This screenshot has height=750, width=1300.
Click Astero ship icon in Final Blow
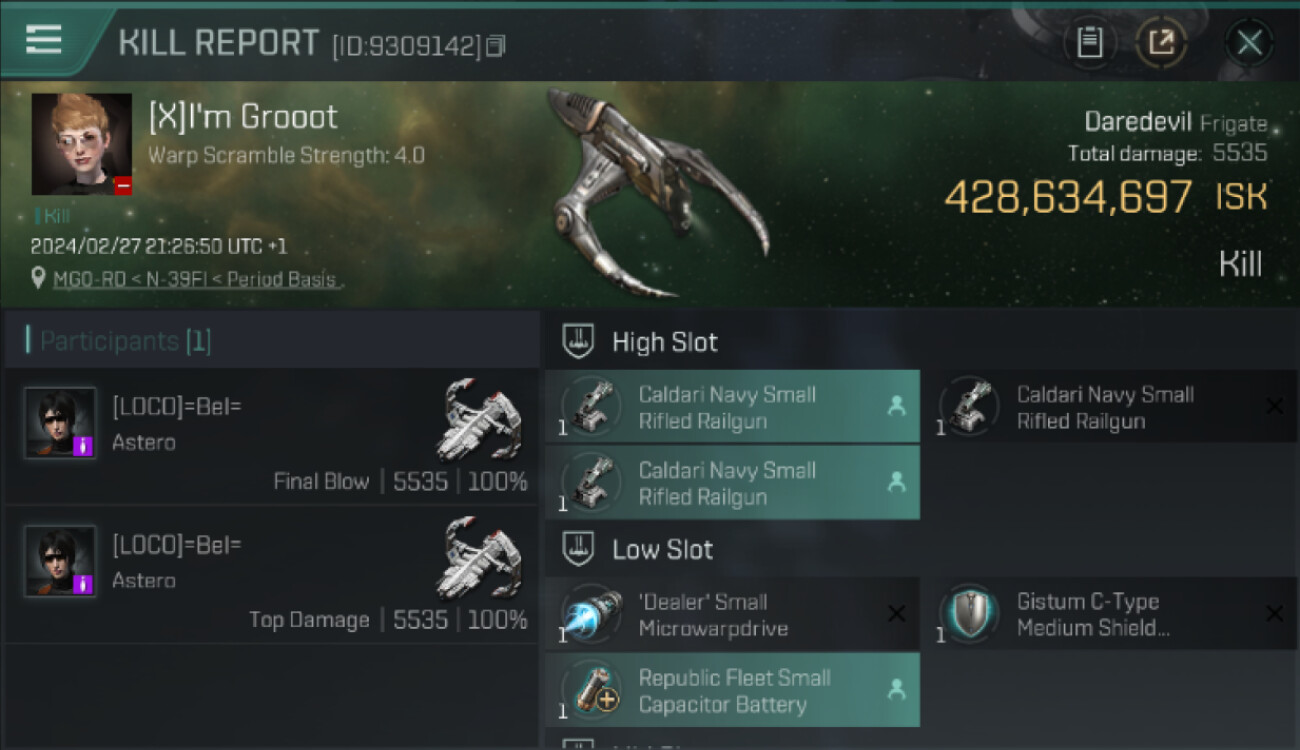(482, 418)
